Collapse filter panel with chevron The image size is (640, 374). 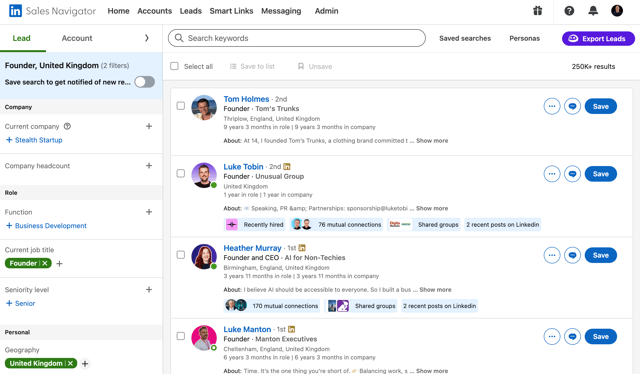(147, 38)
